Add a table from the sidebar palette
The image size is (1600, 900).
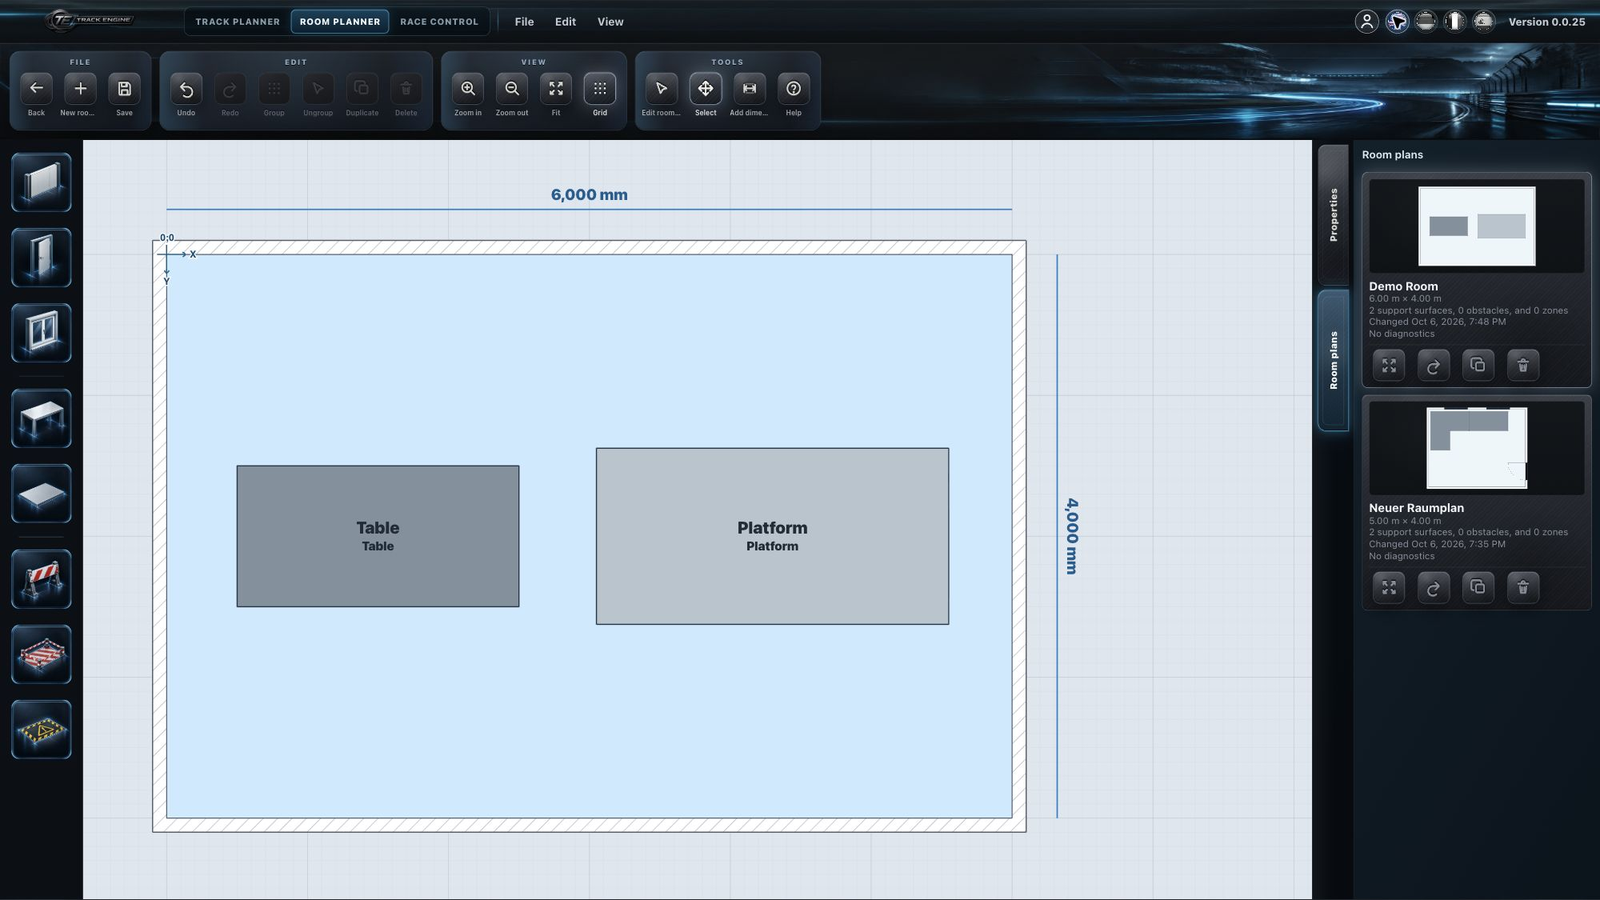pyautogui.click(x=41, y=419)
